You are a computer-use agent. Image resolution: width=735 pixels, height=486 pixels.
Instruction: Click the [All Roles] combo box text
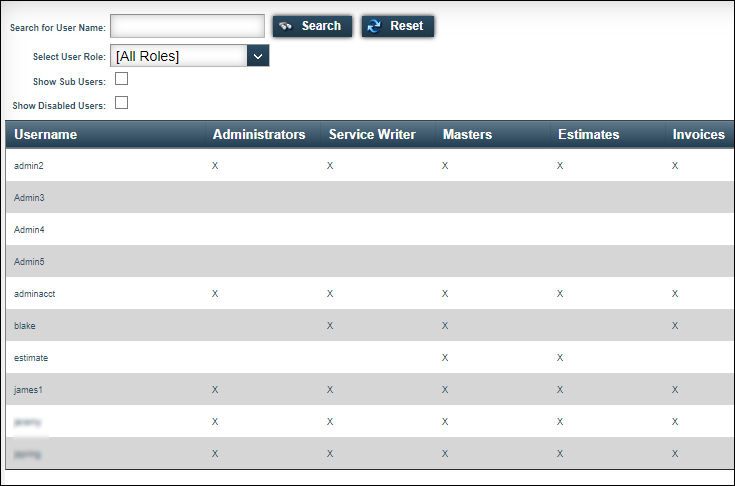click(x=148, y=56)
